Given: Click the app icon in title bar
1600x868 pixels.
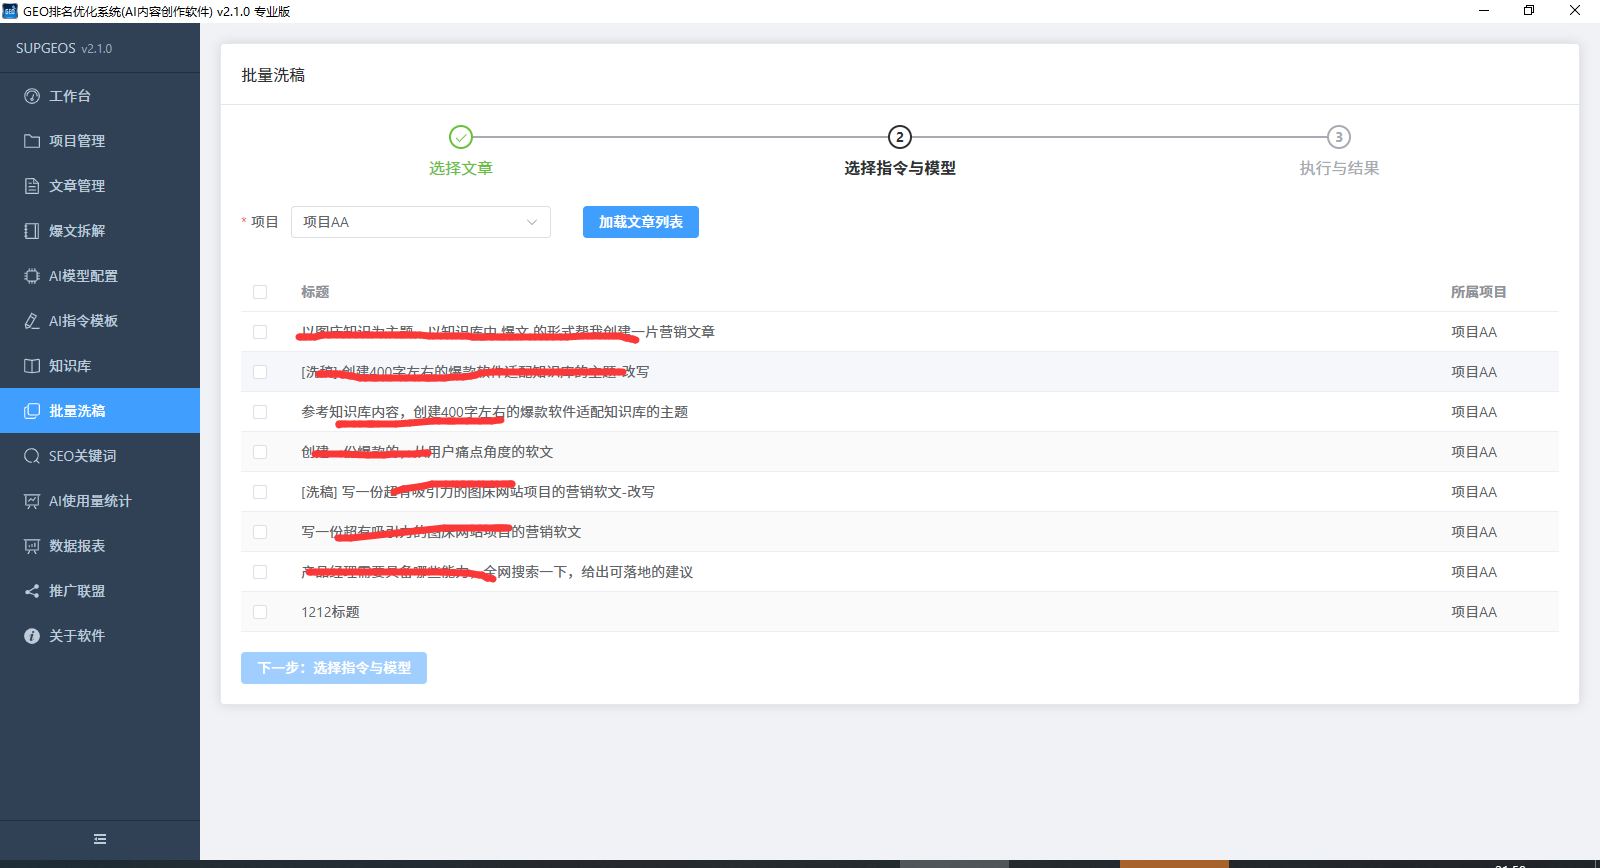Looking at the screenshot, I should (10, 11).
